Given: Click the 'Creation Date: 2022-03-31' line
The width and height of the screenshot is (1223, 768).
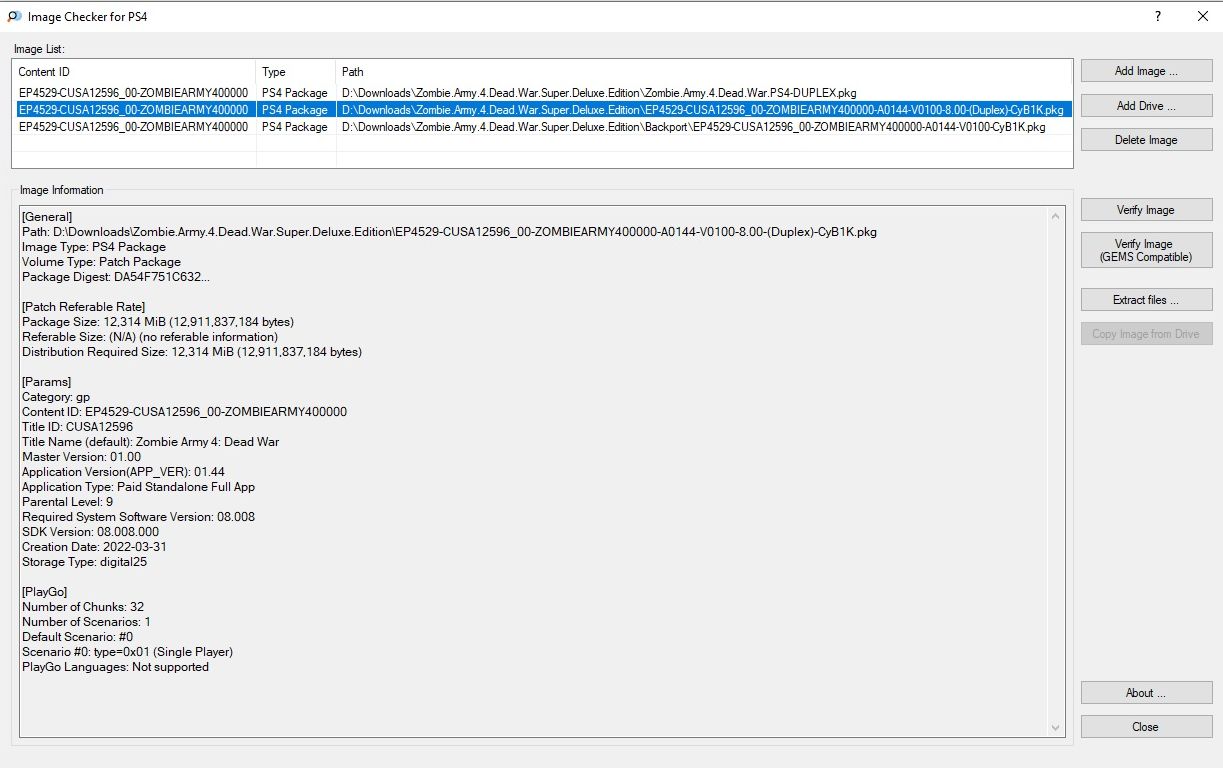Looking at the screenshot, I should click(x=94, y=547).
